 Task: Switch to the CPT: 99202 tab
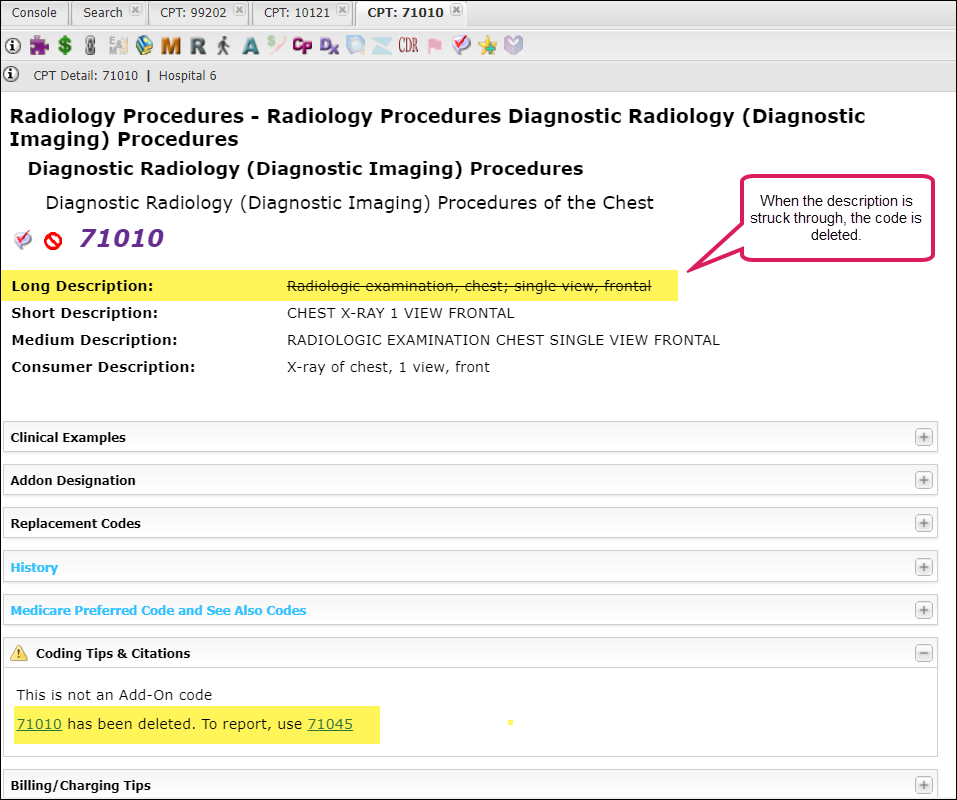pos(193,13)
